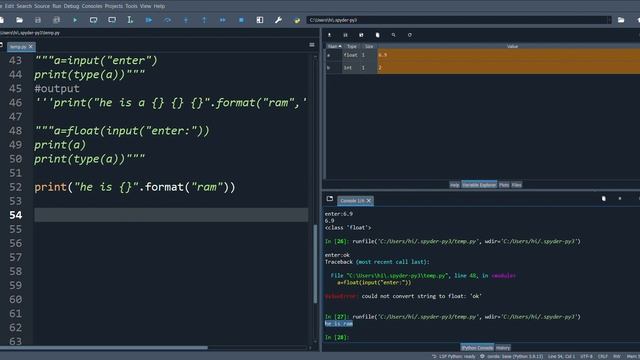Sort variables by Type column header
The height and width of the screenshot is (360, 640).
tap(351, 47)
